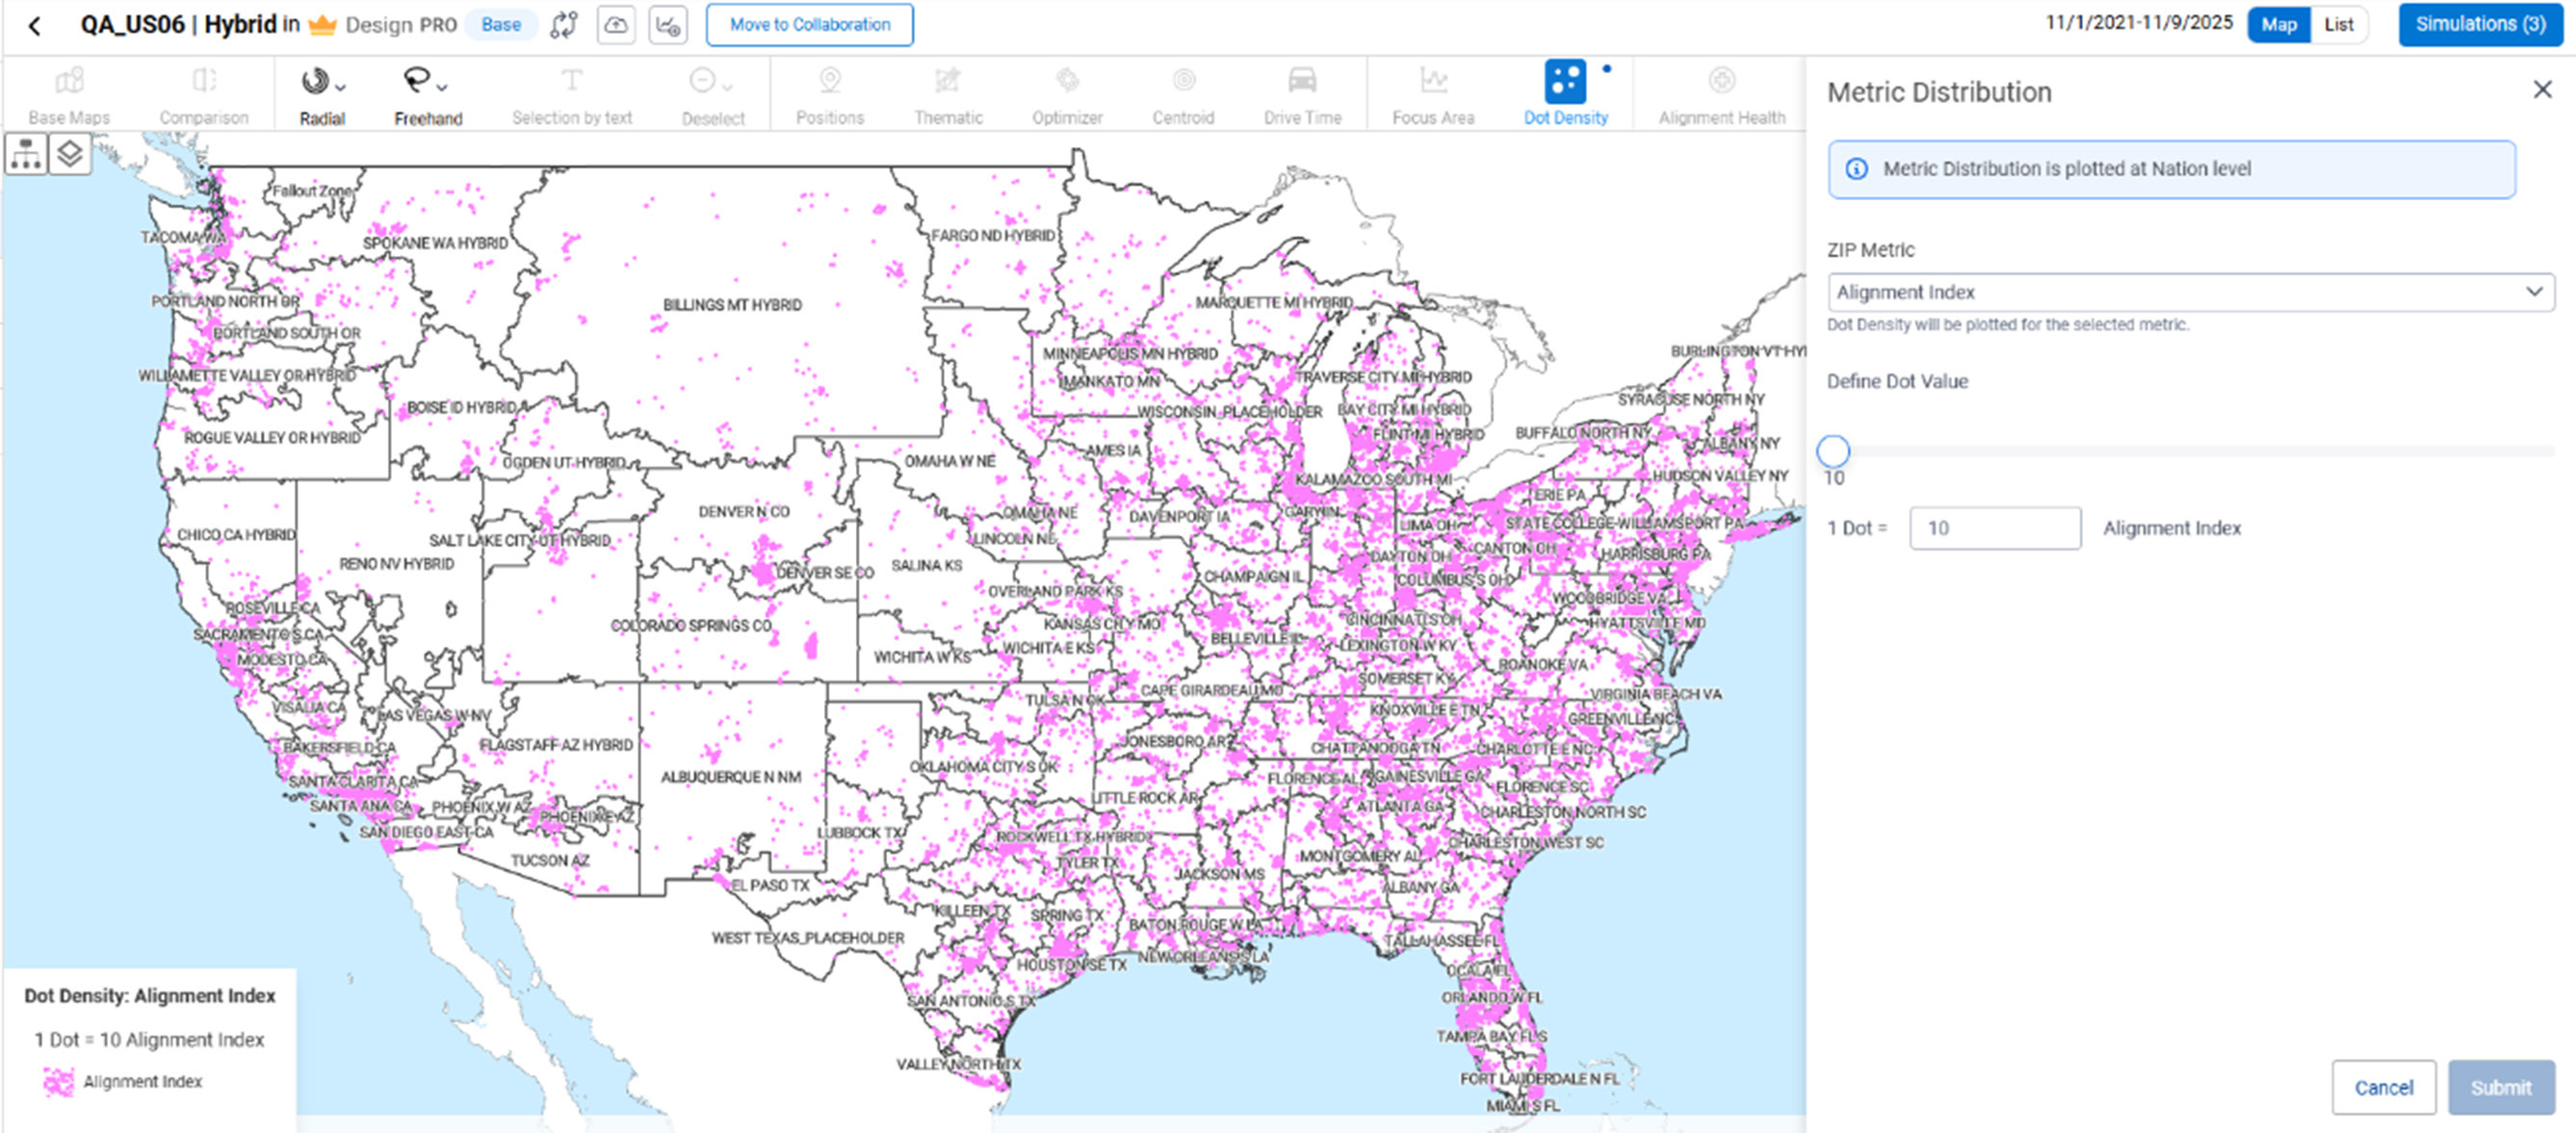This screenshot has height=1133, width=2576.
Task: Switch to the List view
Action: 2339,24
